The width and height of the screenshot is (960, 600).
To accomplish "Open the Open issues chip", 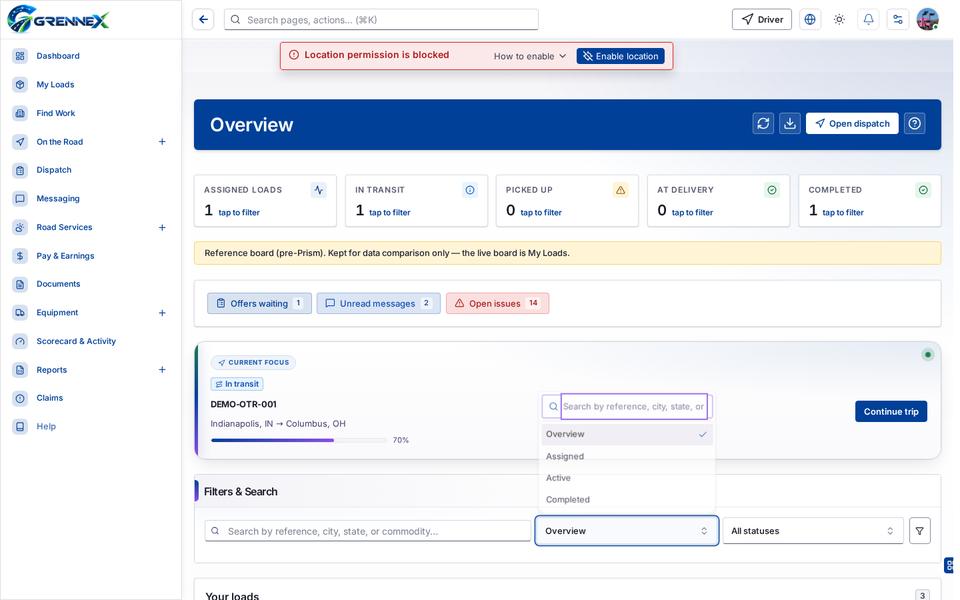I will (x=497, y=303).
